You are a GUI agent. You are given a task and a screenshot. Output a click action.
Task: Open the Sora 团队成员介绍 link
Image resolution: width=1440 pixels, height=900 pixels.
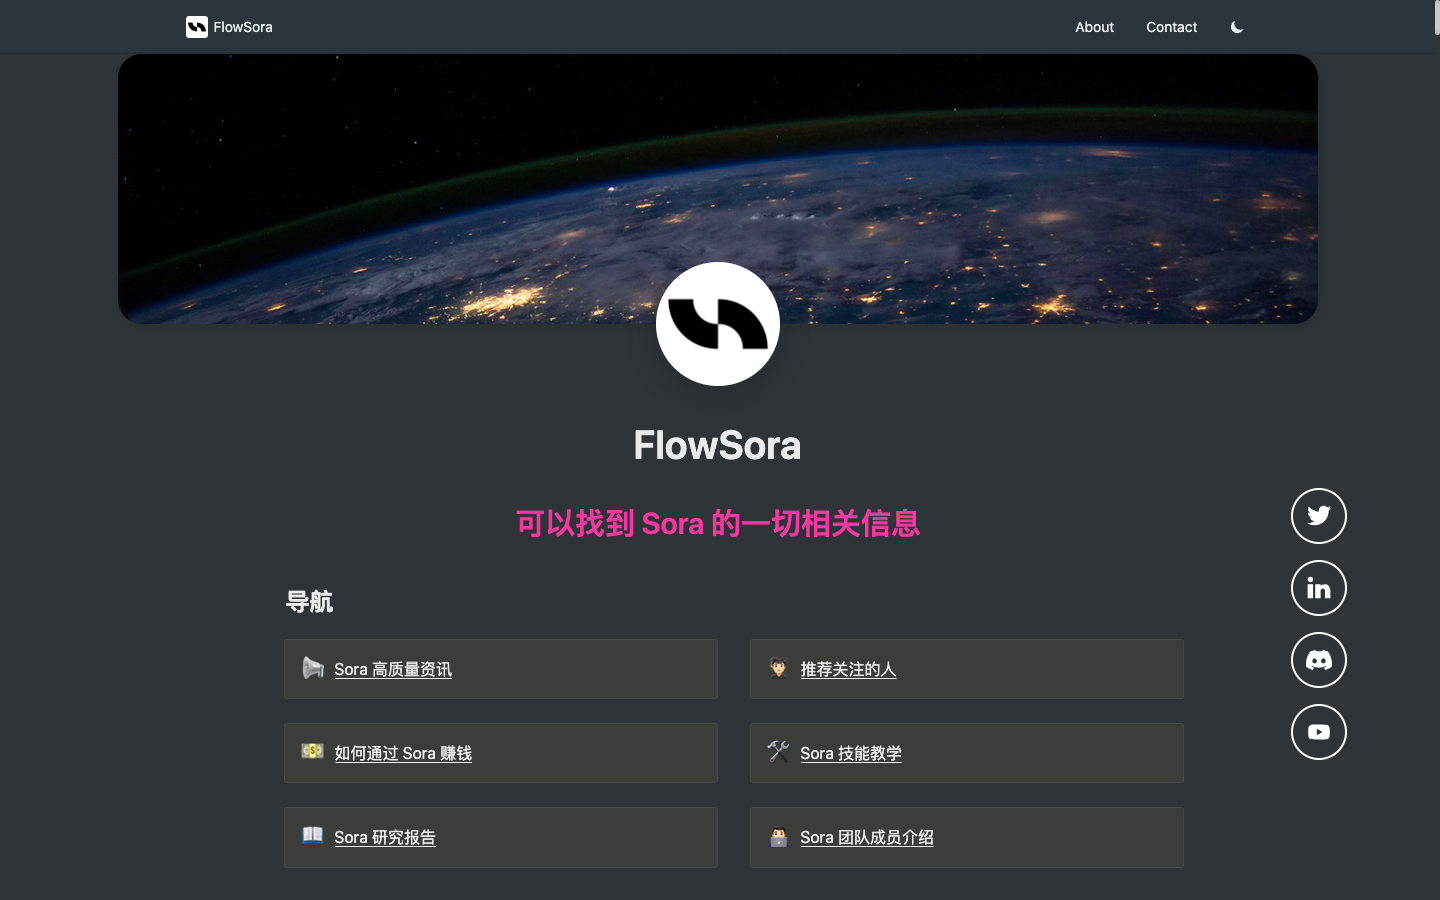[x=867, y=837]
